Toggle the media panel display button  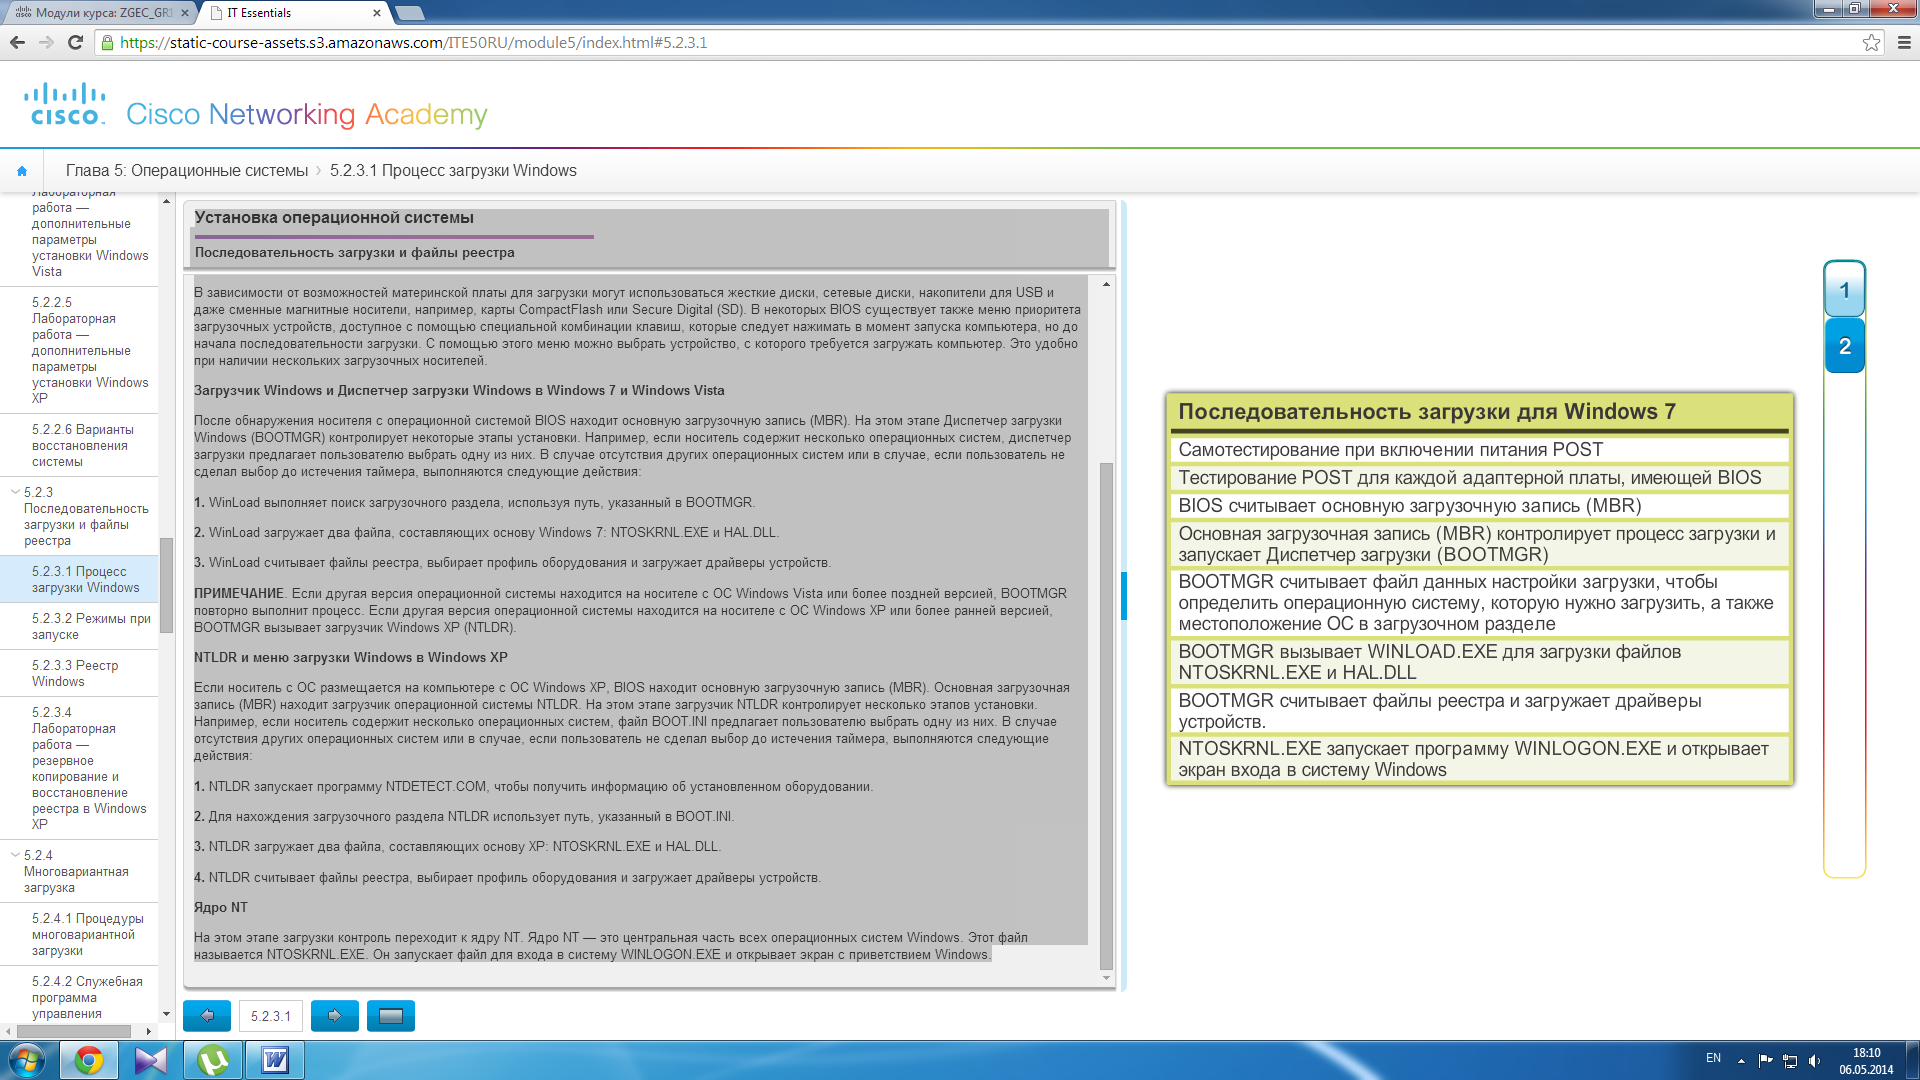pyautogui.click(x=391, y=1016)
